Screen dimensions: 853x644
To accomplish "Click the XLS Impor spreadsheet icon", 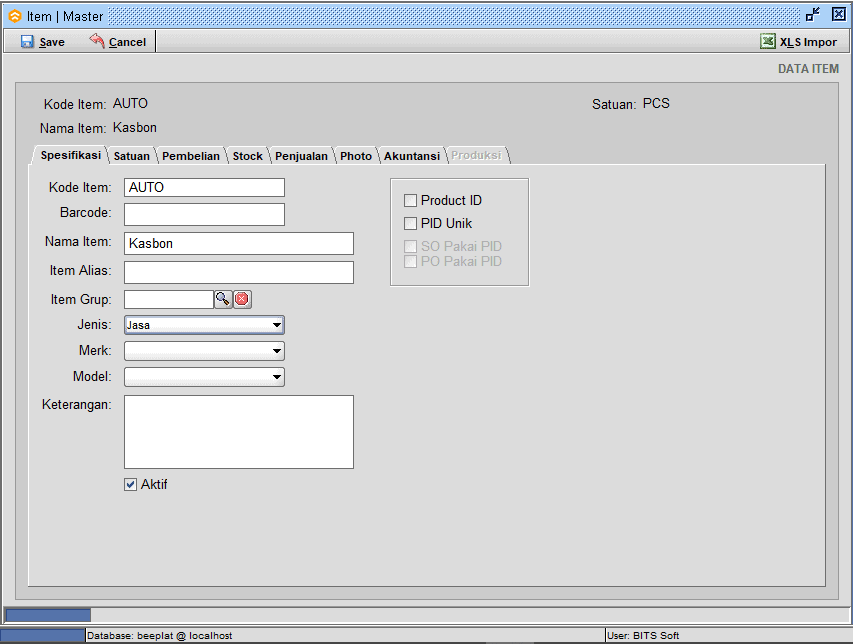I will coord(767,42).
